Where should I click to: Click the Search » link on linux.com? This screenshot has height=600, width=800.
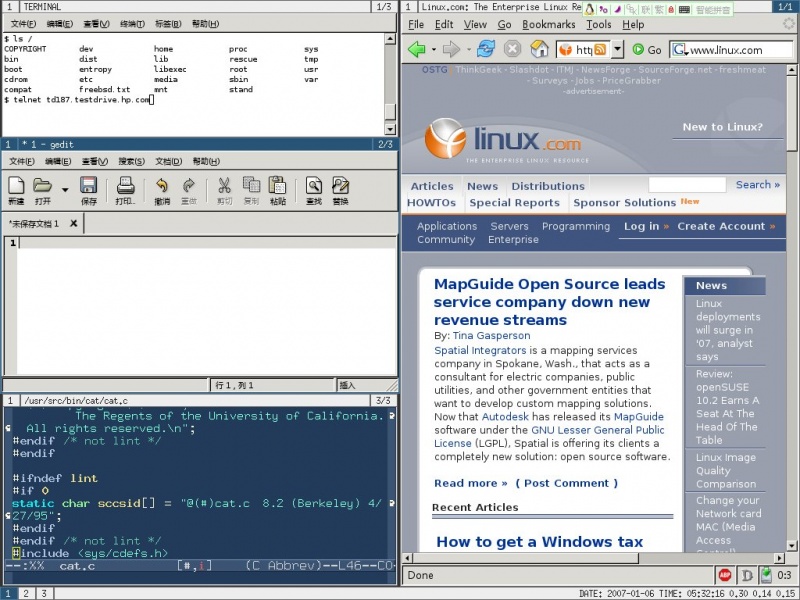click(758, 185)
